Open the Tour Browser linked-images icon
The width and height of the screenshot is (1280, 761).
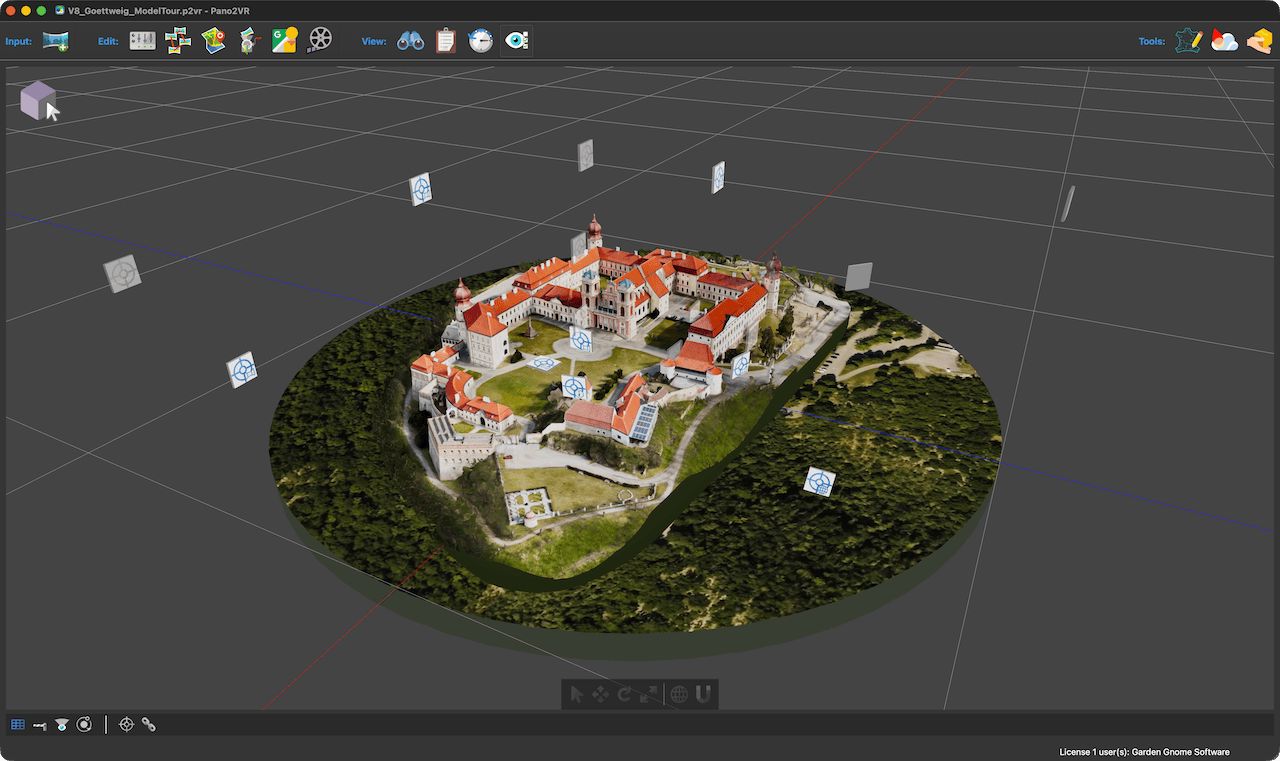click(178, 41)
